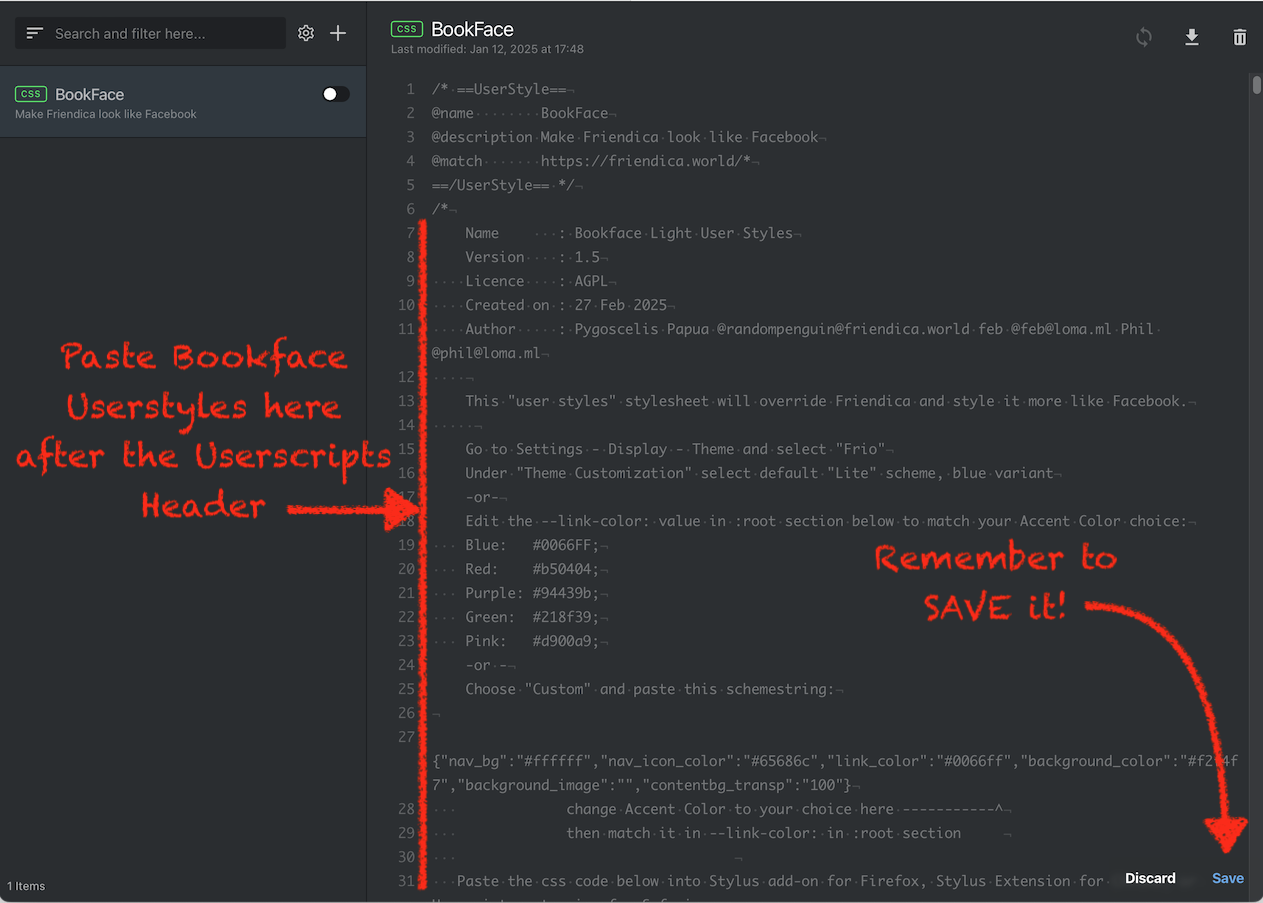Screen dimensions: 1263x903
Task: Select the BookFace item in the sidebar list
Action: (183, 103)
